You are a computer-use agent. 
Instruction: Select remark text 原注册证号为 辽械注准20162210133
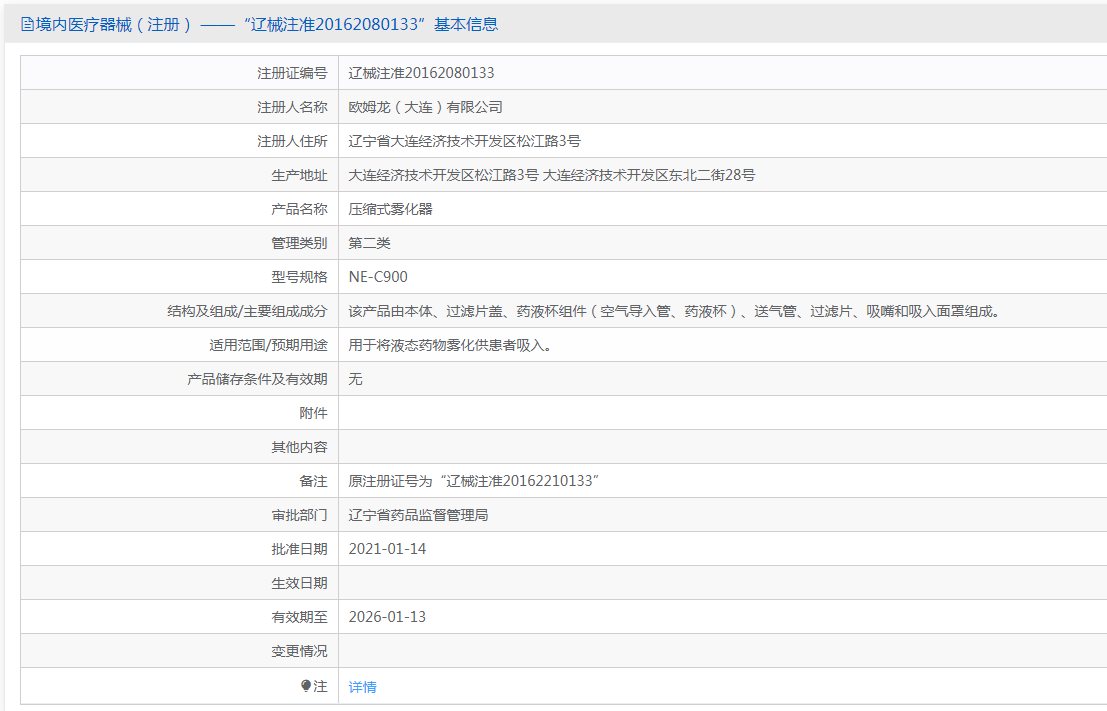point(474,481)
